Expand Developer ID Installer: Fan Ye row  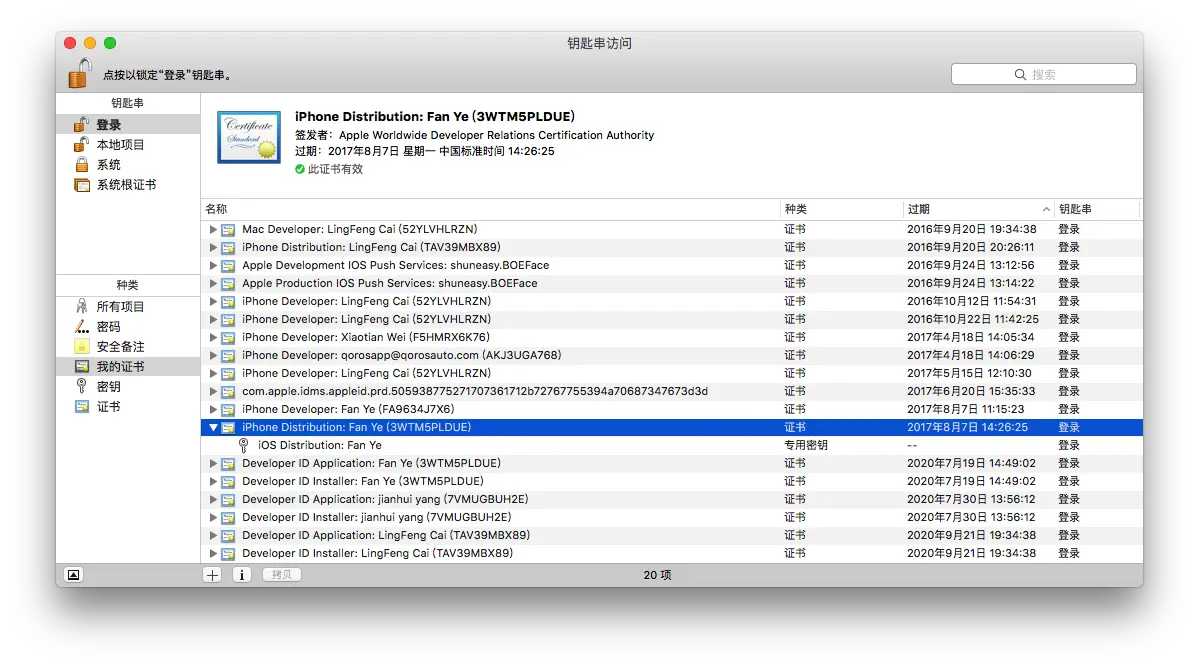(213, 481)
